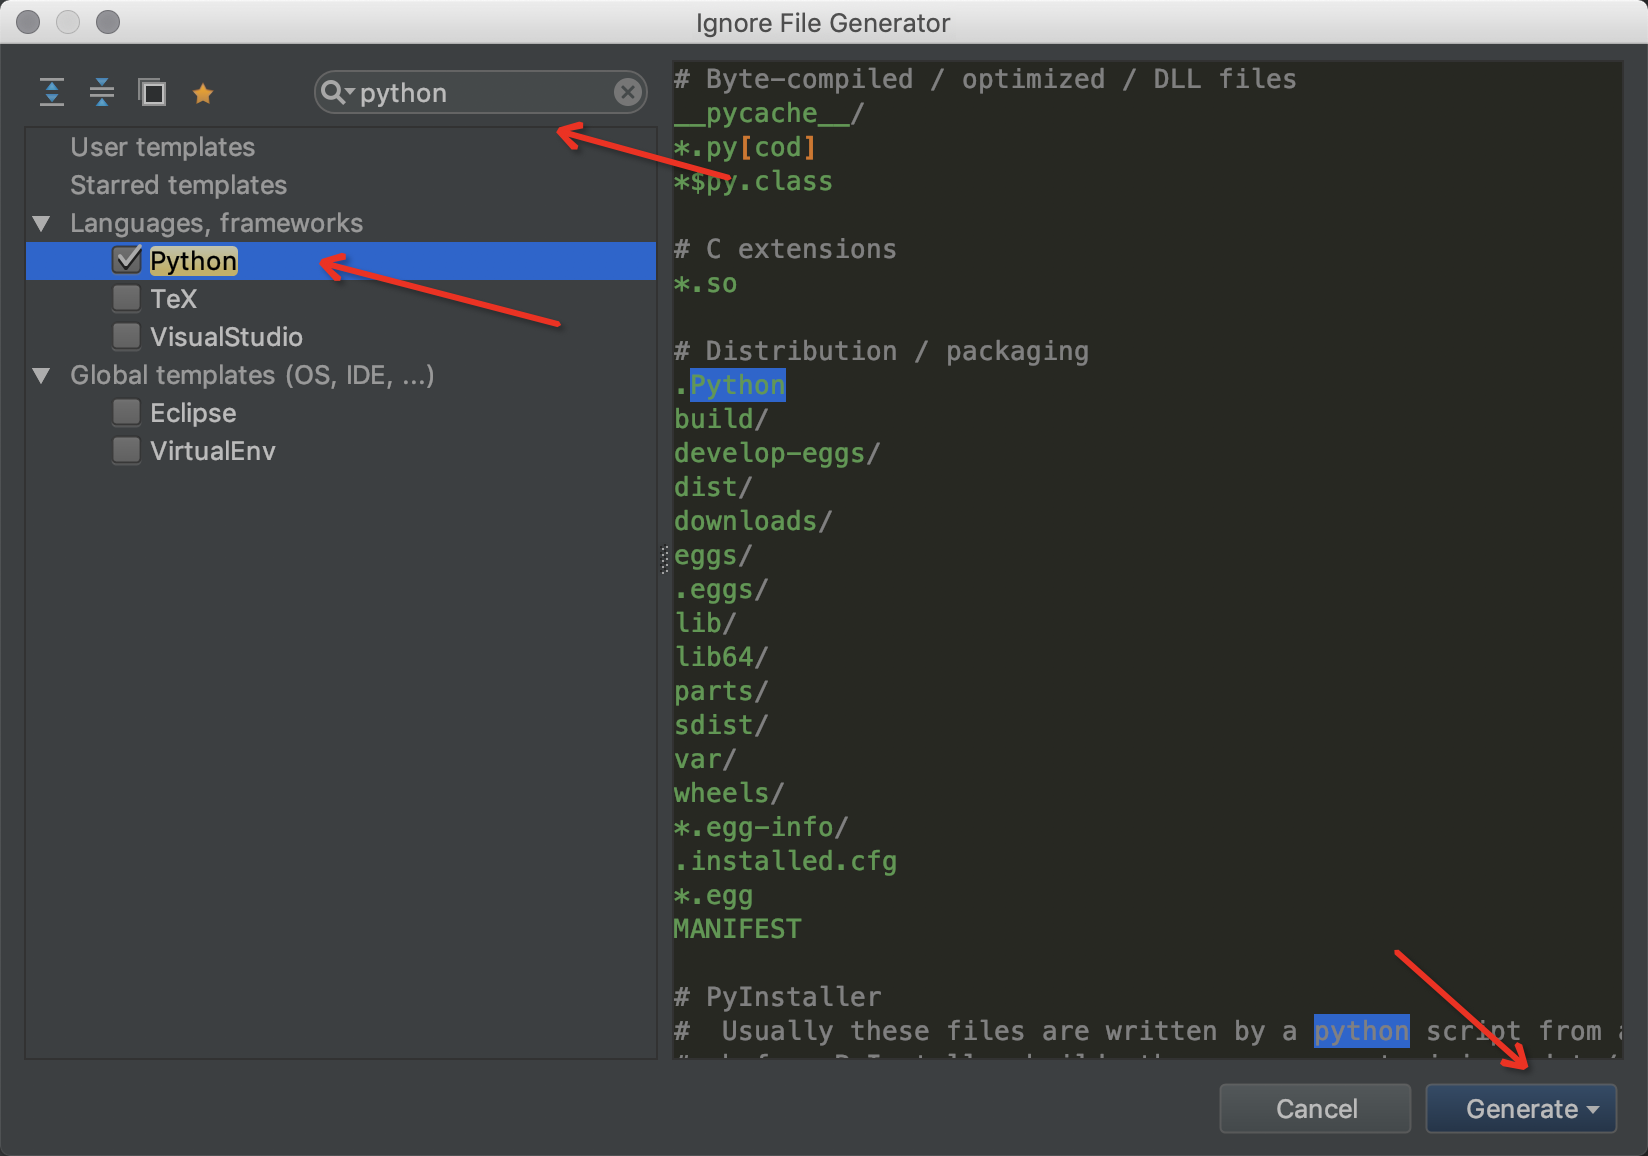Select the VisualStudio template name
This screenshot has height=1156, width=1648.
(226, 337)
